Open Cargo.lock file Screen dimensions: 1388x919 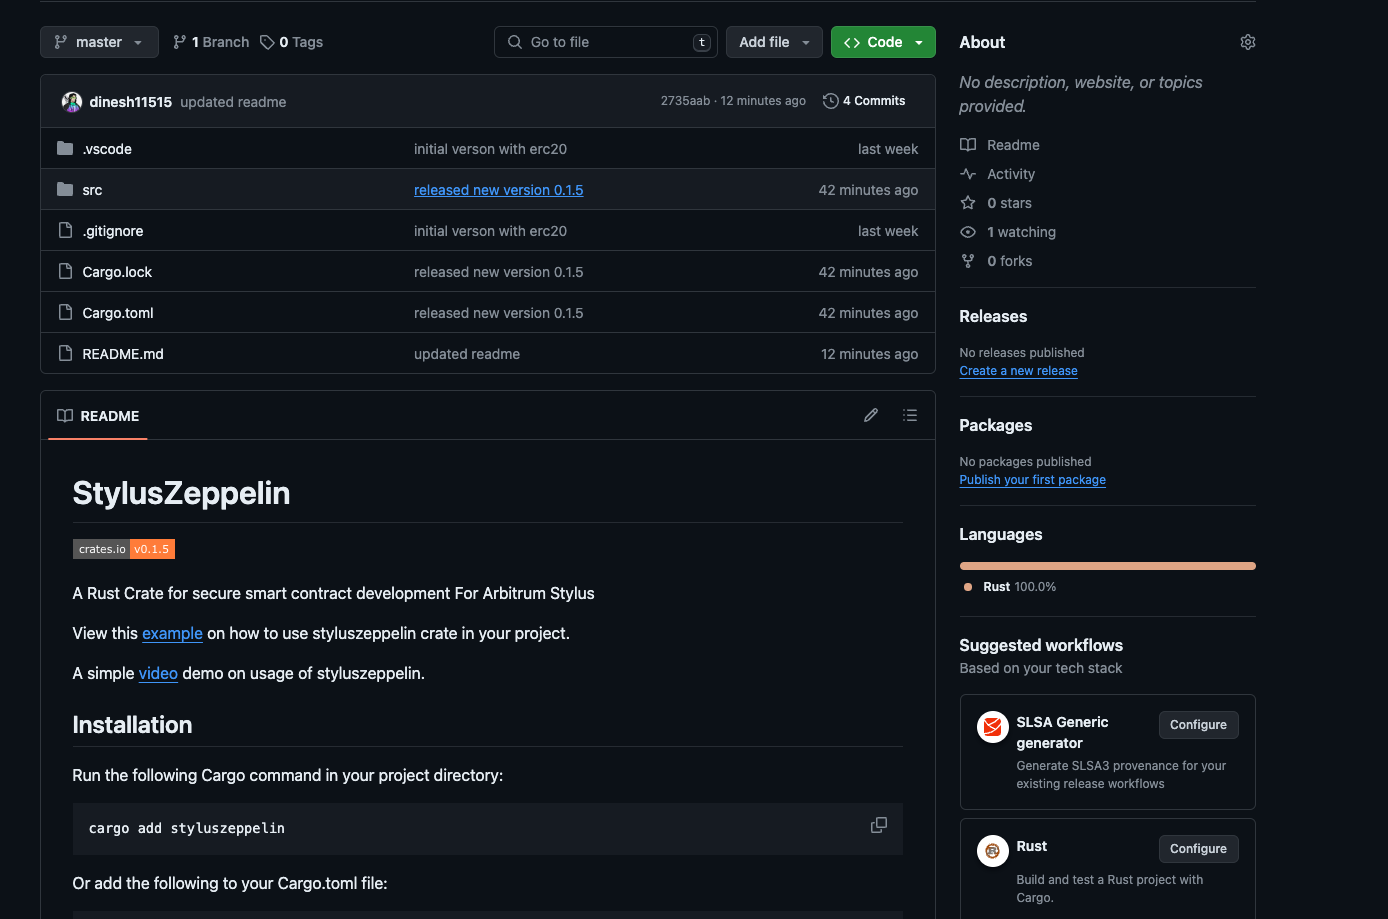[117, 272]
